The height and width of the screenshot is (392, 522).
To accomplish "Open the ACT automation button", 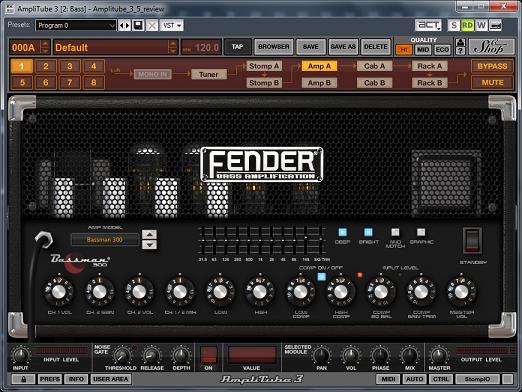I will (x=428, y=25).
